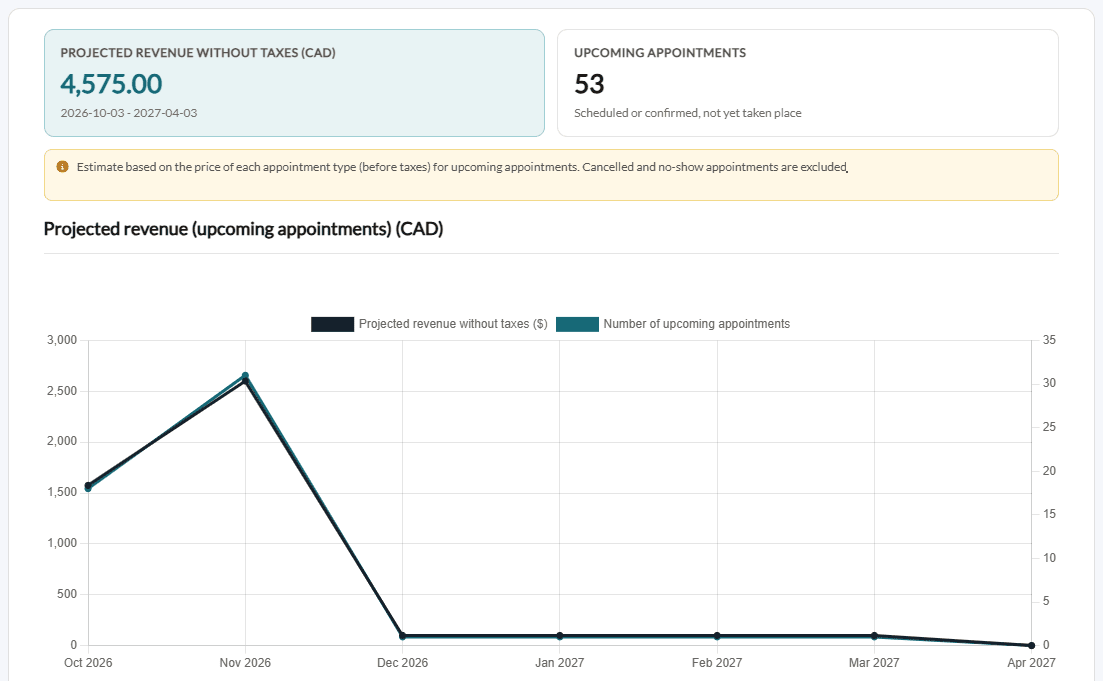The height and width of the screenshot is (681, 1103).
Task: Click the '10' appointments axis label
Action: [x=1050, y=558]
